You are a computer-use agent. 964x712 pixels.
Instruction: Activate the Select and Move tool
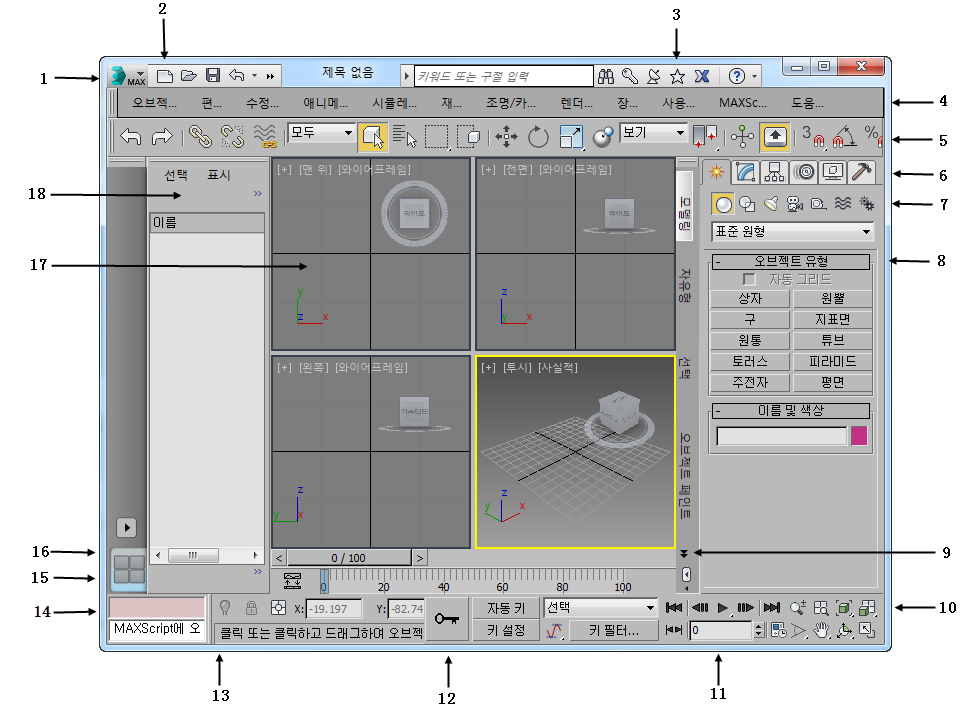(506, 136)
